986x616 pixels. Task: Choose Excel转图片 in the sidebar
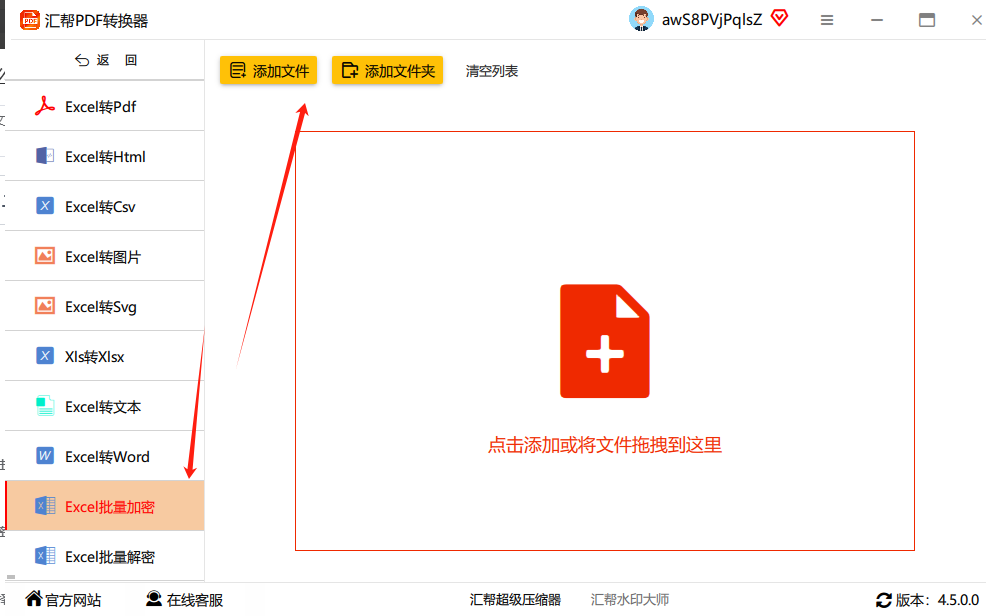coord(104,256)
